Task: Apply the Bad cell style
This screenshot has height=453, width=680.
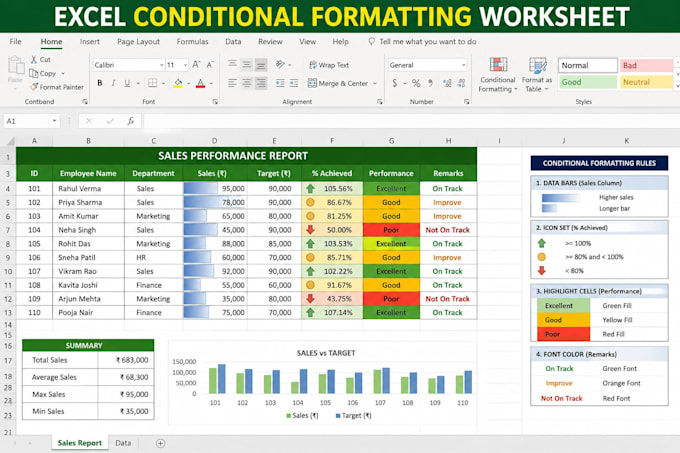Action: click(x=646, y=65)
